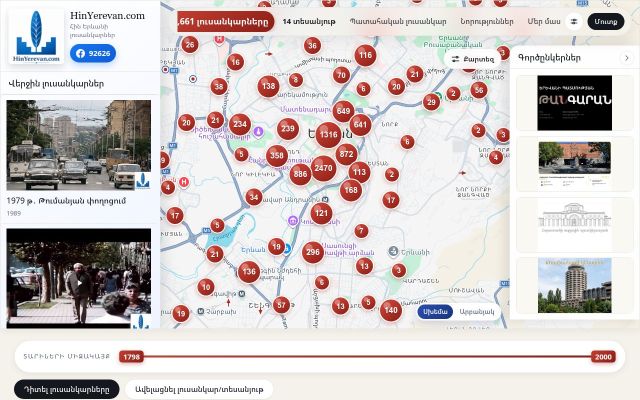Select the 121 cluster marker

321,213
